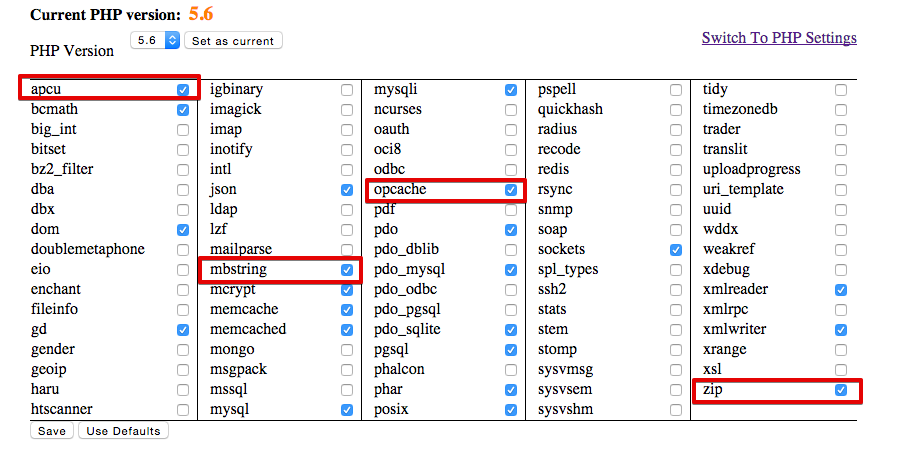Check the redis extension checkbox
913x462 pixels.
coord(677,170)
